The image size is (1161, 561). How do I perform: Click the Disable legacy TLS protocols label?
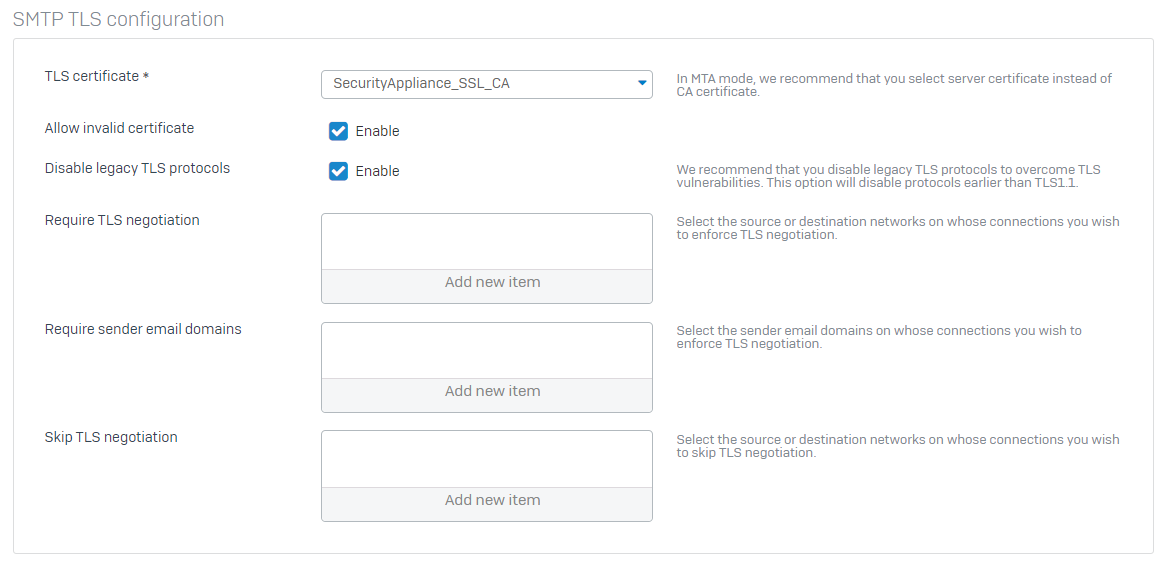tap(137, 168)
